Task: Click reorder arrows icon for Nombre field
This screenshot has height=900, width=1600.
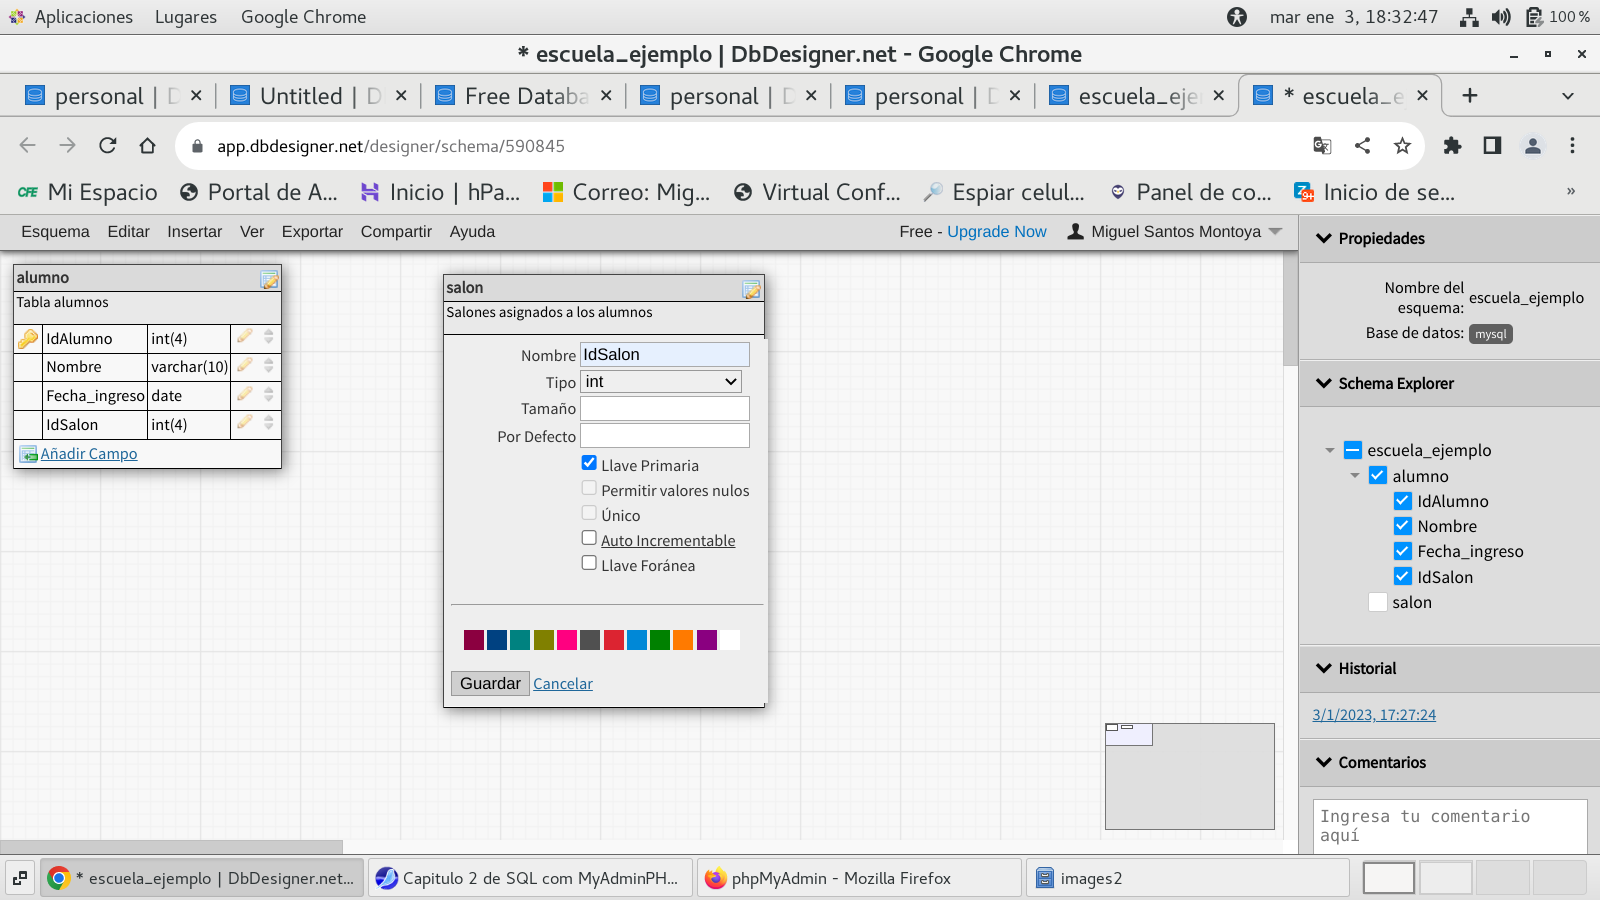Action: tap(268, 366)
